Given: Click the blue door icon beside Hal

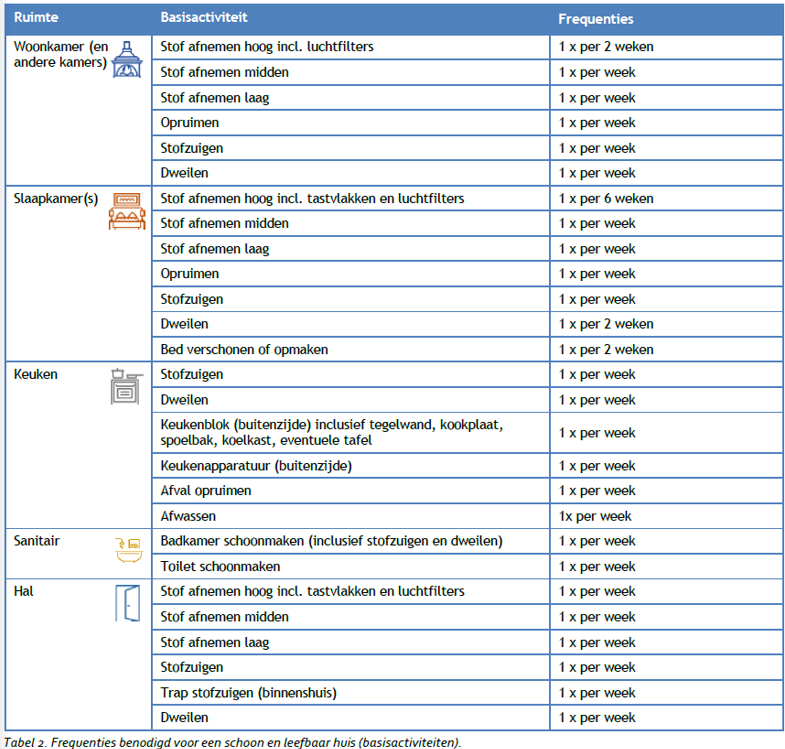Looking at the screenshot, I should (x=127, y=603).
